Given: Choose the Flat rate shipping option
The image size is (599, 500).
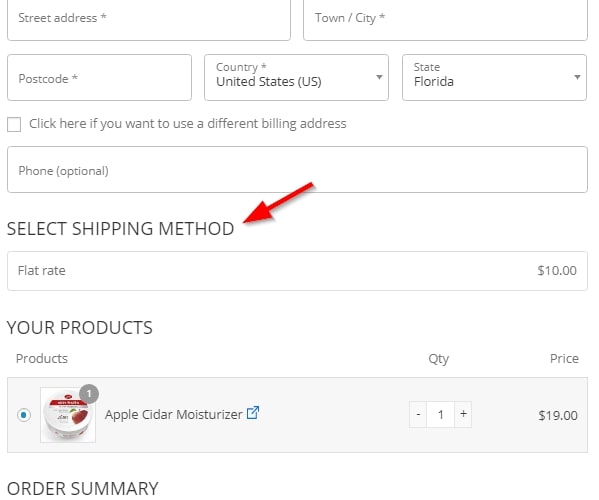Looking at the screenshot, I should click(x=297, y=271).
